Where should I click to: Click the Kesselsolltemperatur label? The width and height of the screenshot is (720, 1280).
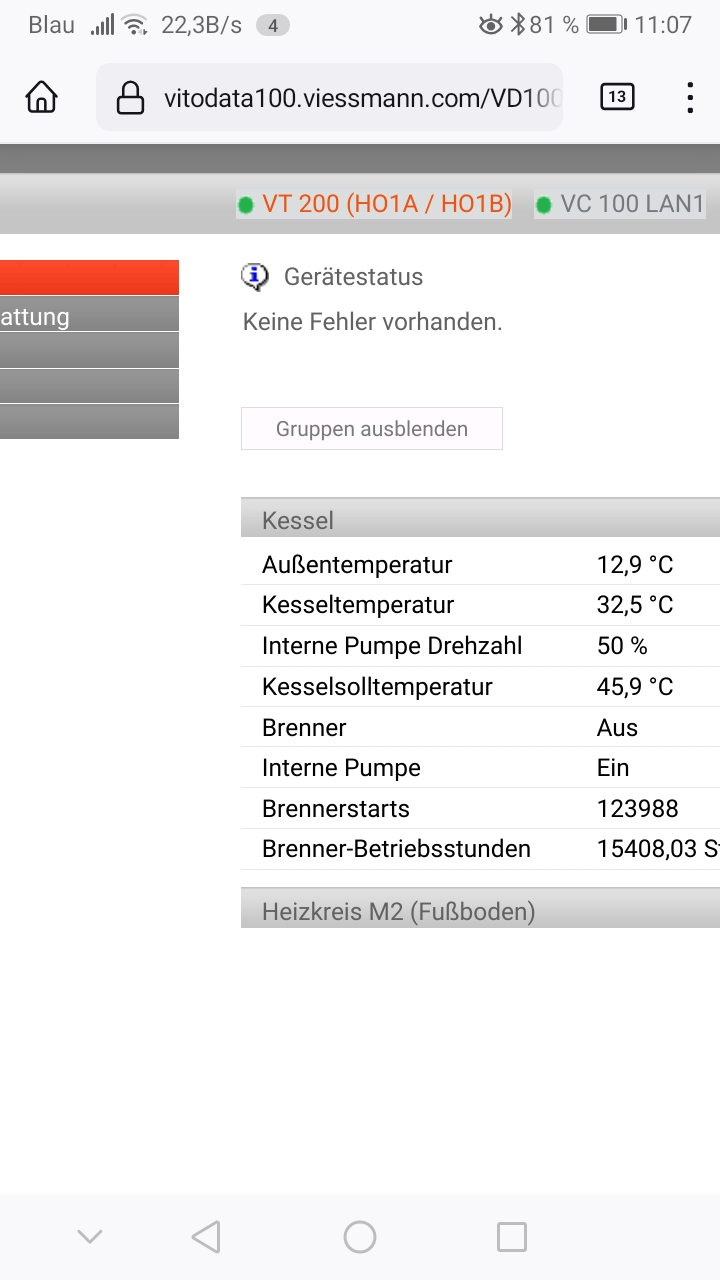pos(377,687)
